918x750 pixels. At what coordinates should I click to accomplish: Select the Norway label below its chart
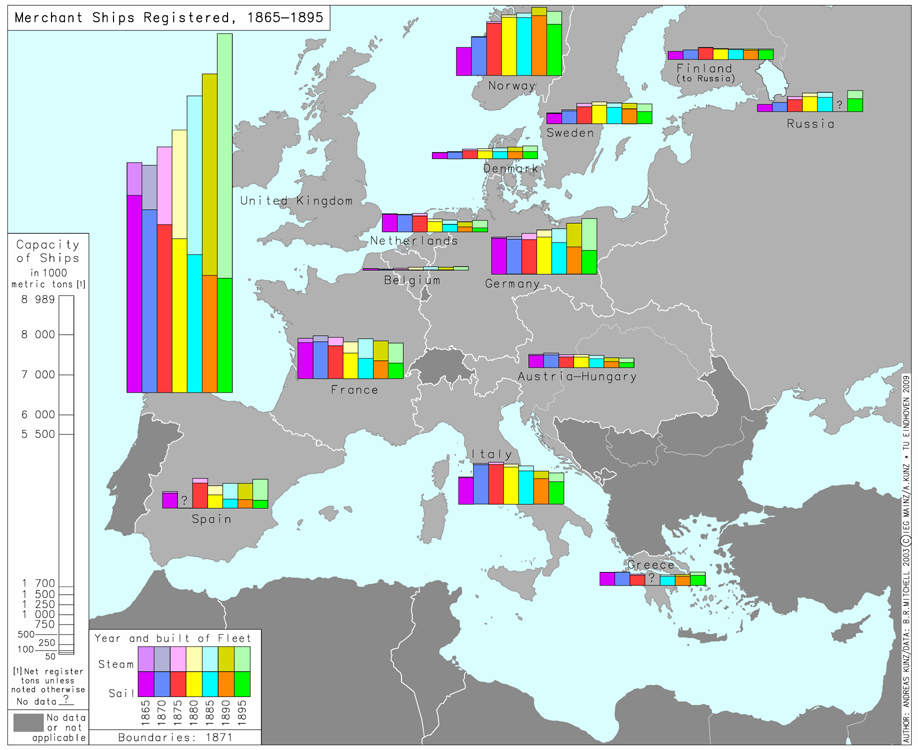[x=512, y=86]
